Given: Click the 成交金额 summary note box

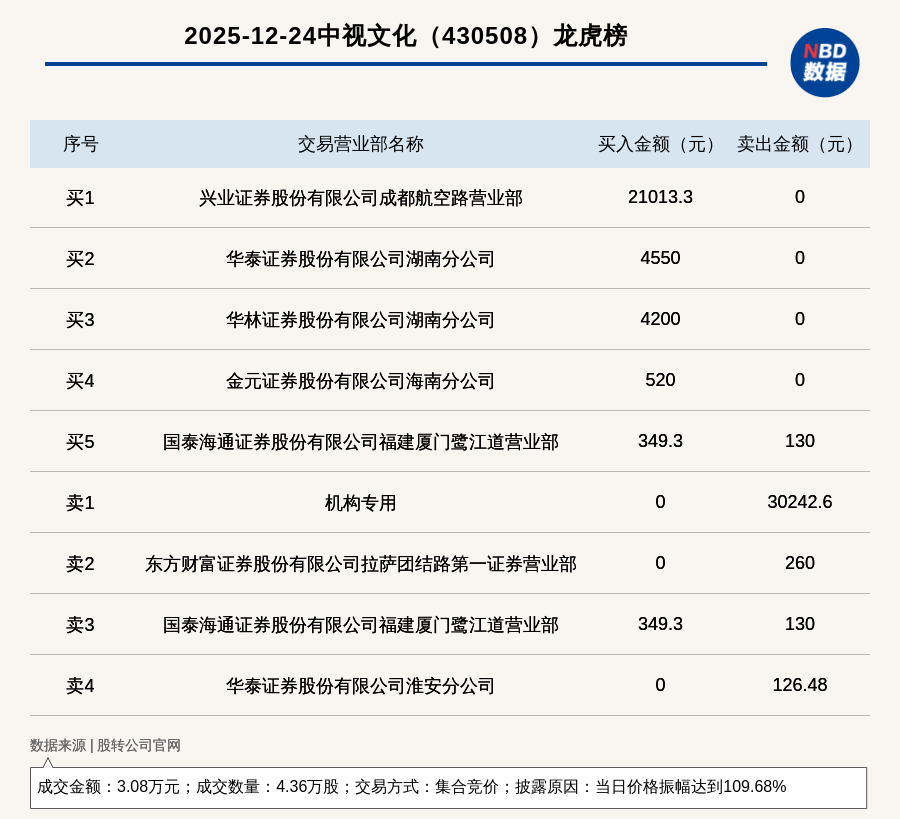Looking at the screenshot, I should (x=448, y=787).
